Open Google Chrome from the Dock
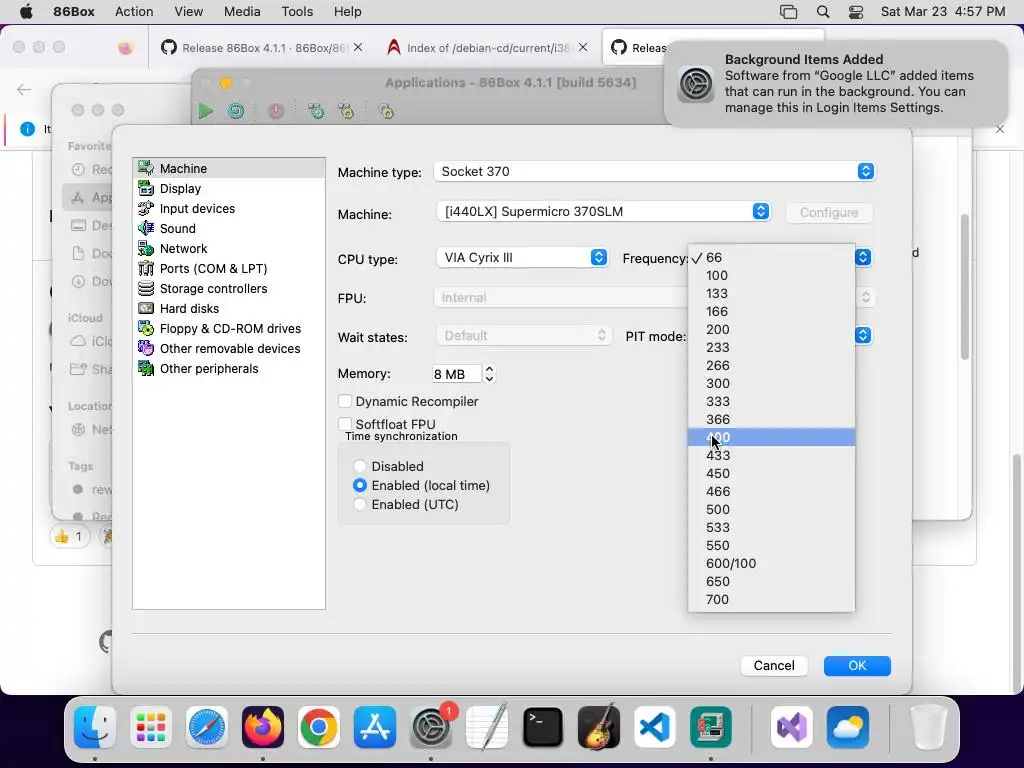1024x768 pixels. (319, 727)
